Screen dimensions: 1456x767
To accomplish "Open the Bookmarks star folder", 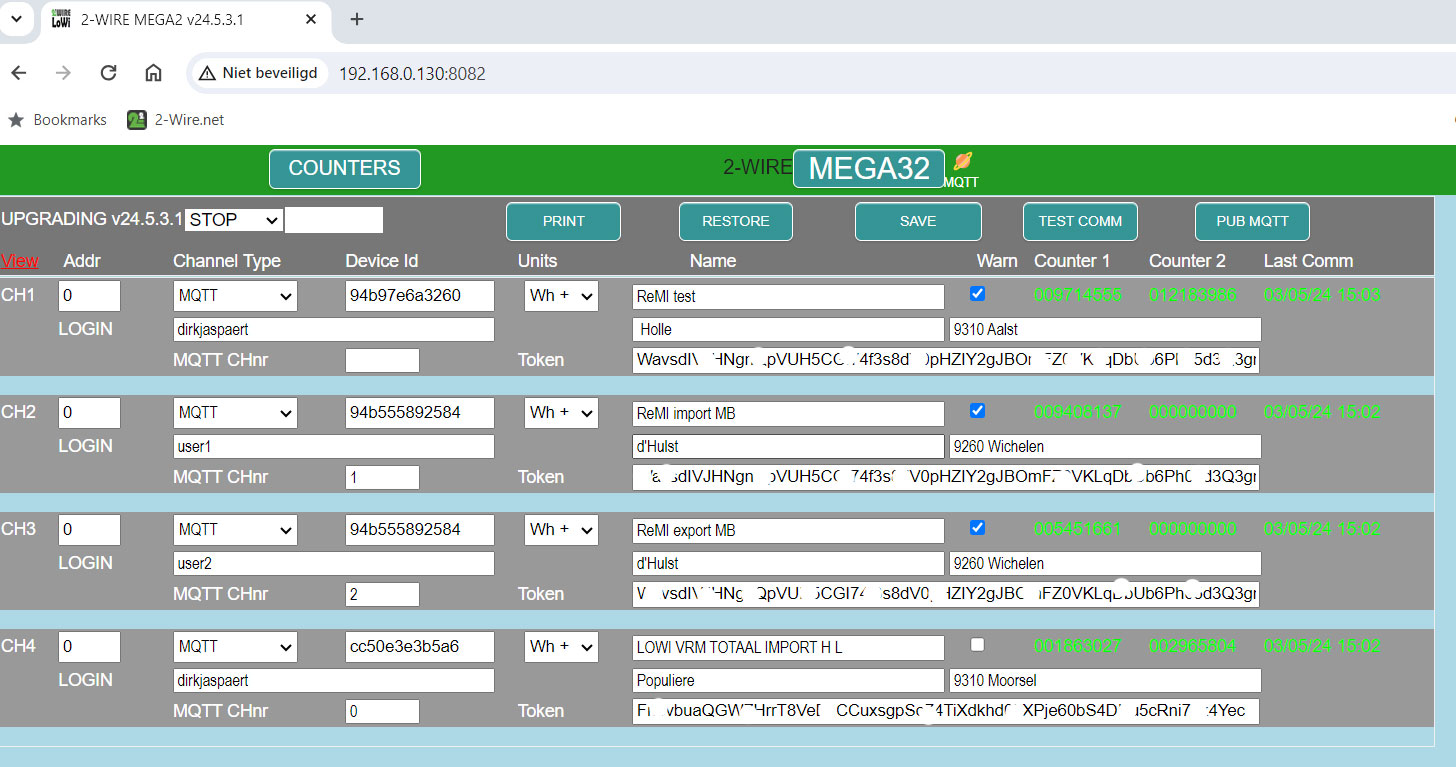I will (x=16, y=120).
